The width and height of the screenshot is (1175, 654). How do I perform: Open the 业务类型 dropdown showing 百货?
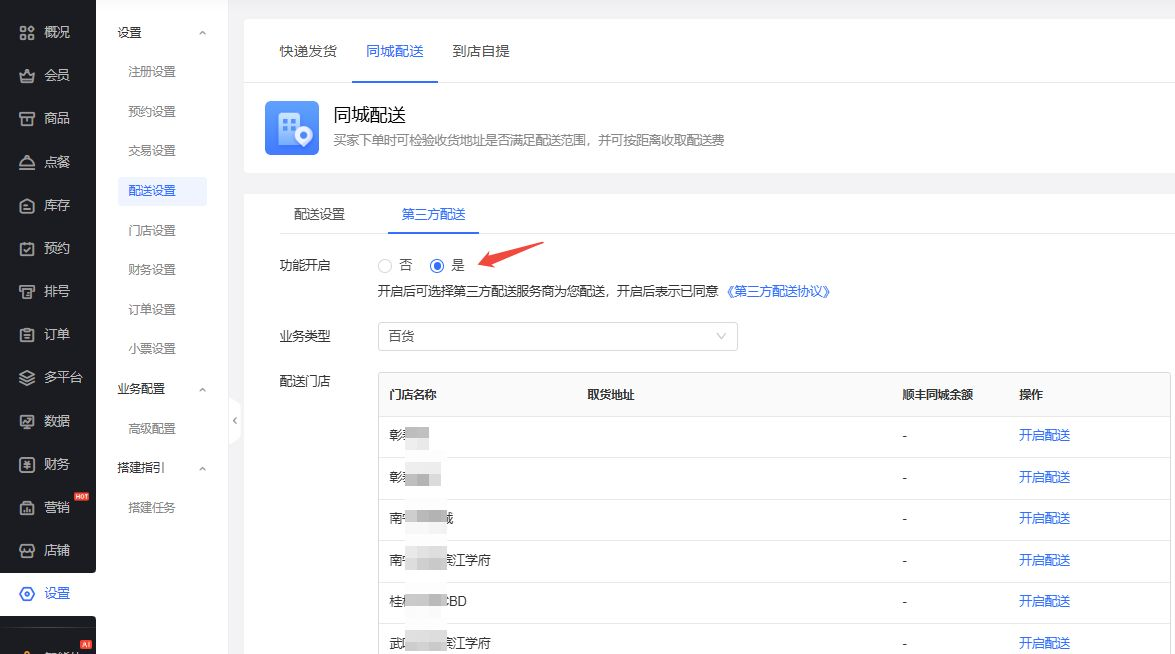pos(557,337)
